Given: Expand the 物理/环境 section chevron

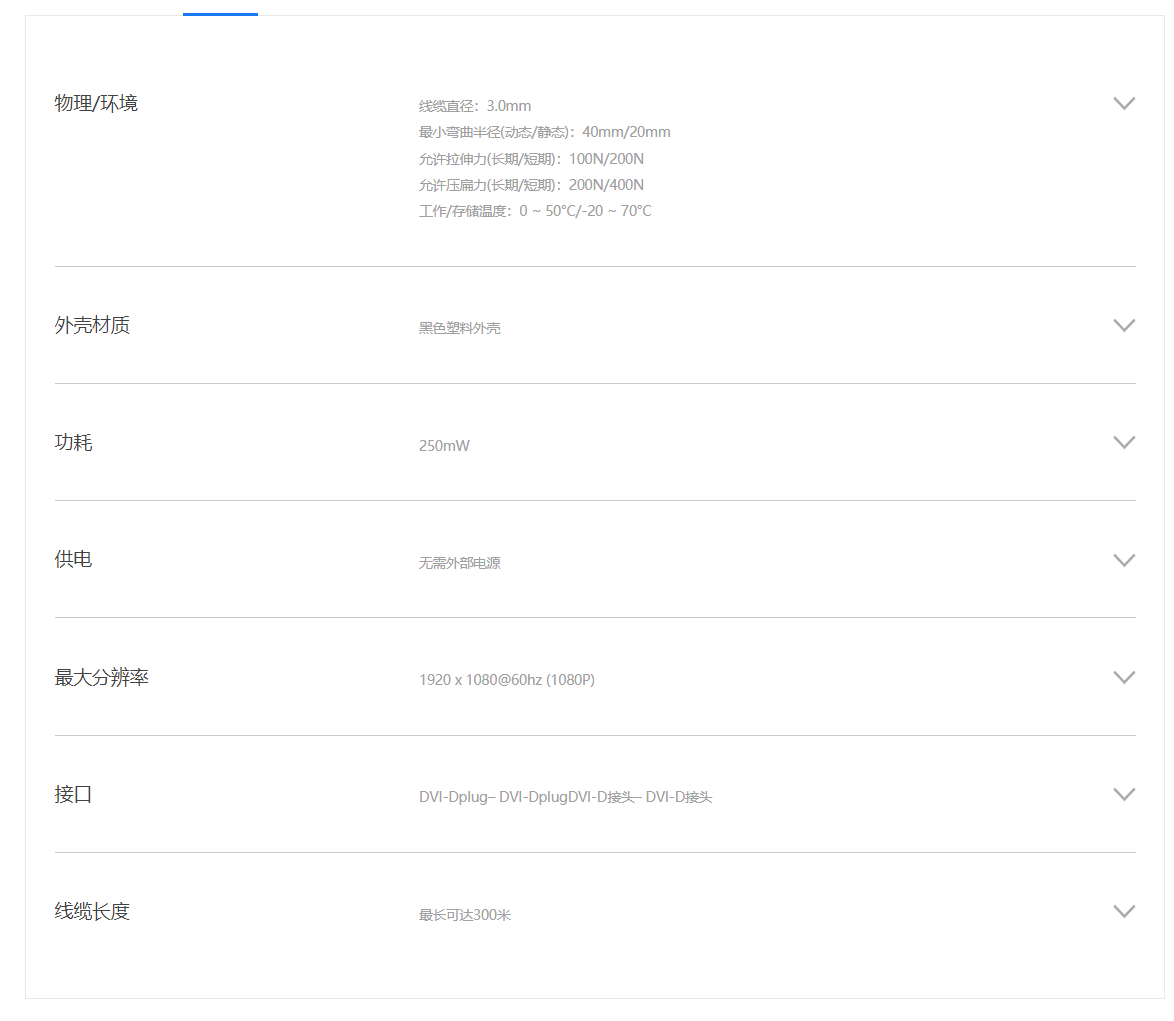Looking at the screenshot, I should point(1124,103).
